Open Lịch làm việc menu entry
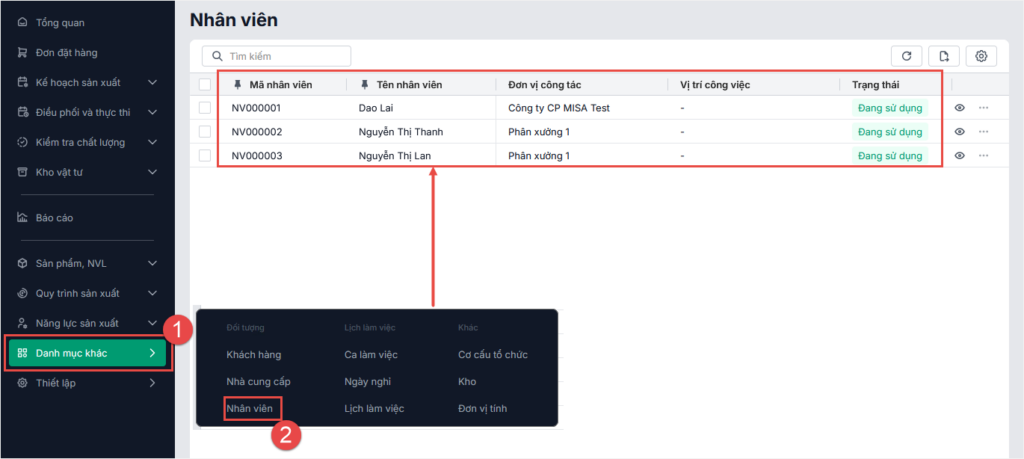The height and width of the screenshot is (459, 1024). [374, 409]
